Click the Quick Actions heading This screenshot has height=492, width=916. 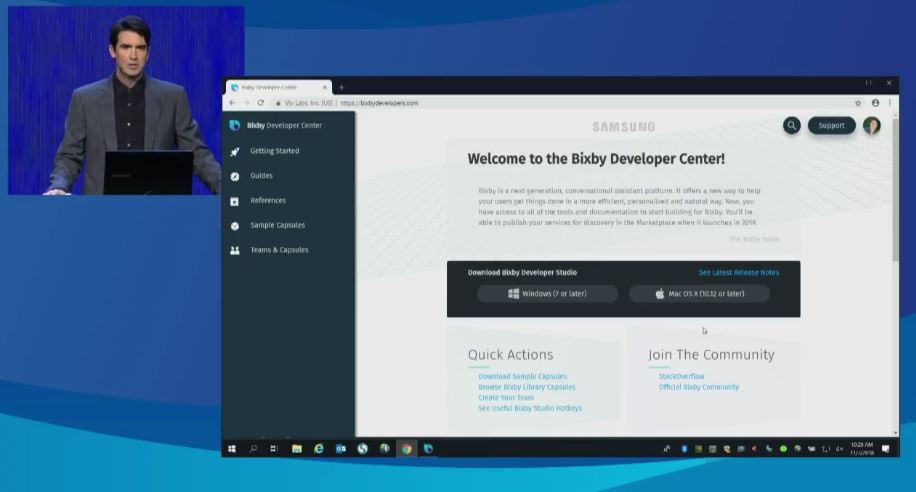510,355
